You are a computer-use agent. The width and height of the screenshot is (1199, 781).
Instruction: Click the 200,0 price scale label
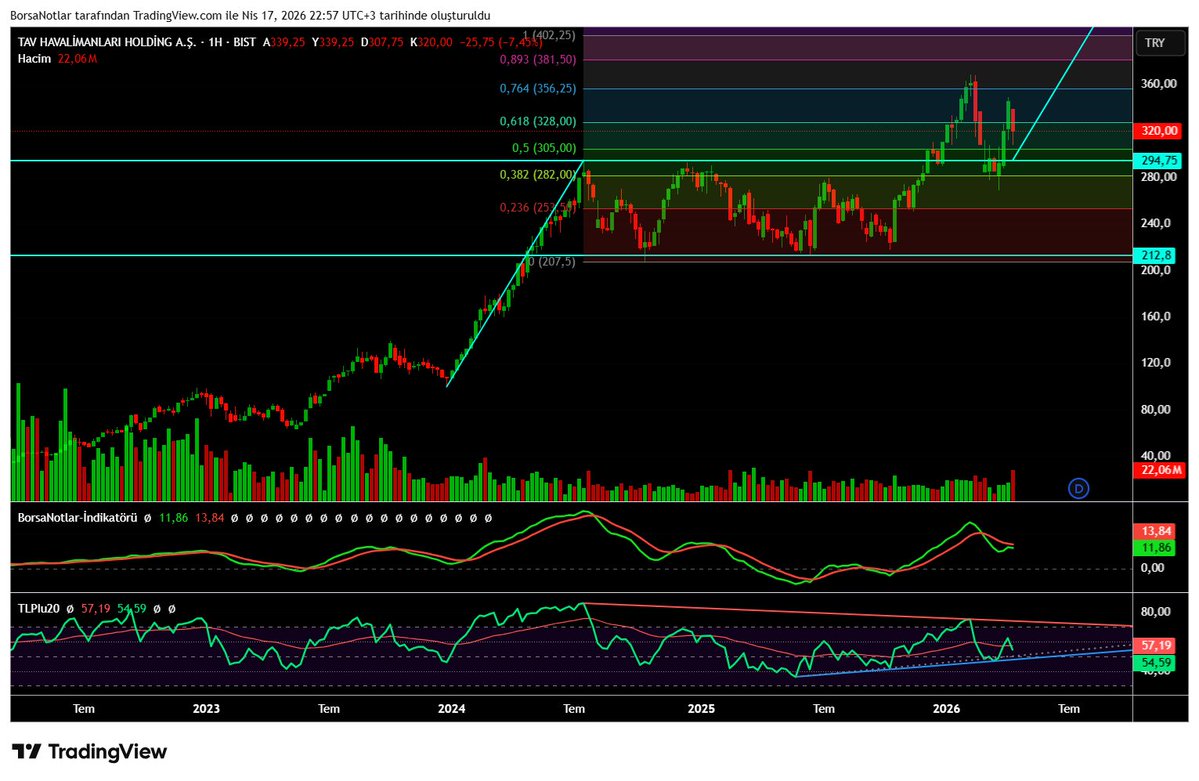point(1155,270)
